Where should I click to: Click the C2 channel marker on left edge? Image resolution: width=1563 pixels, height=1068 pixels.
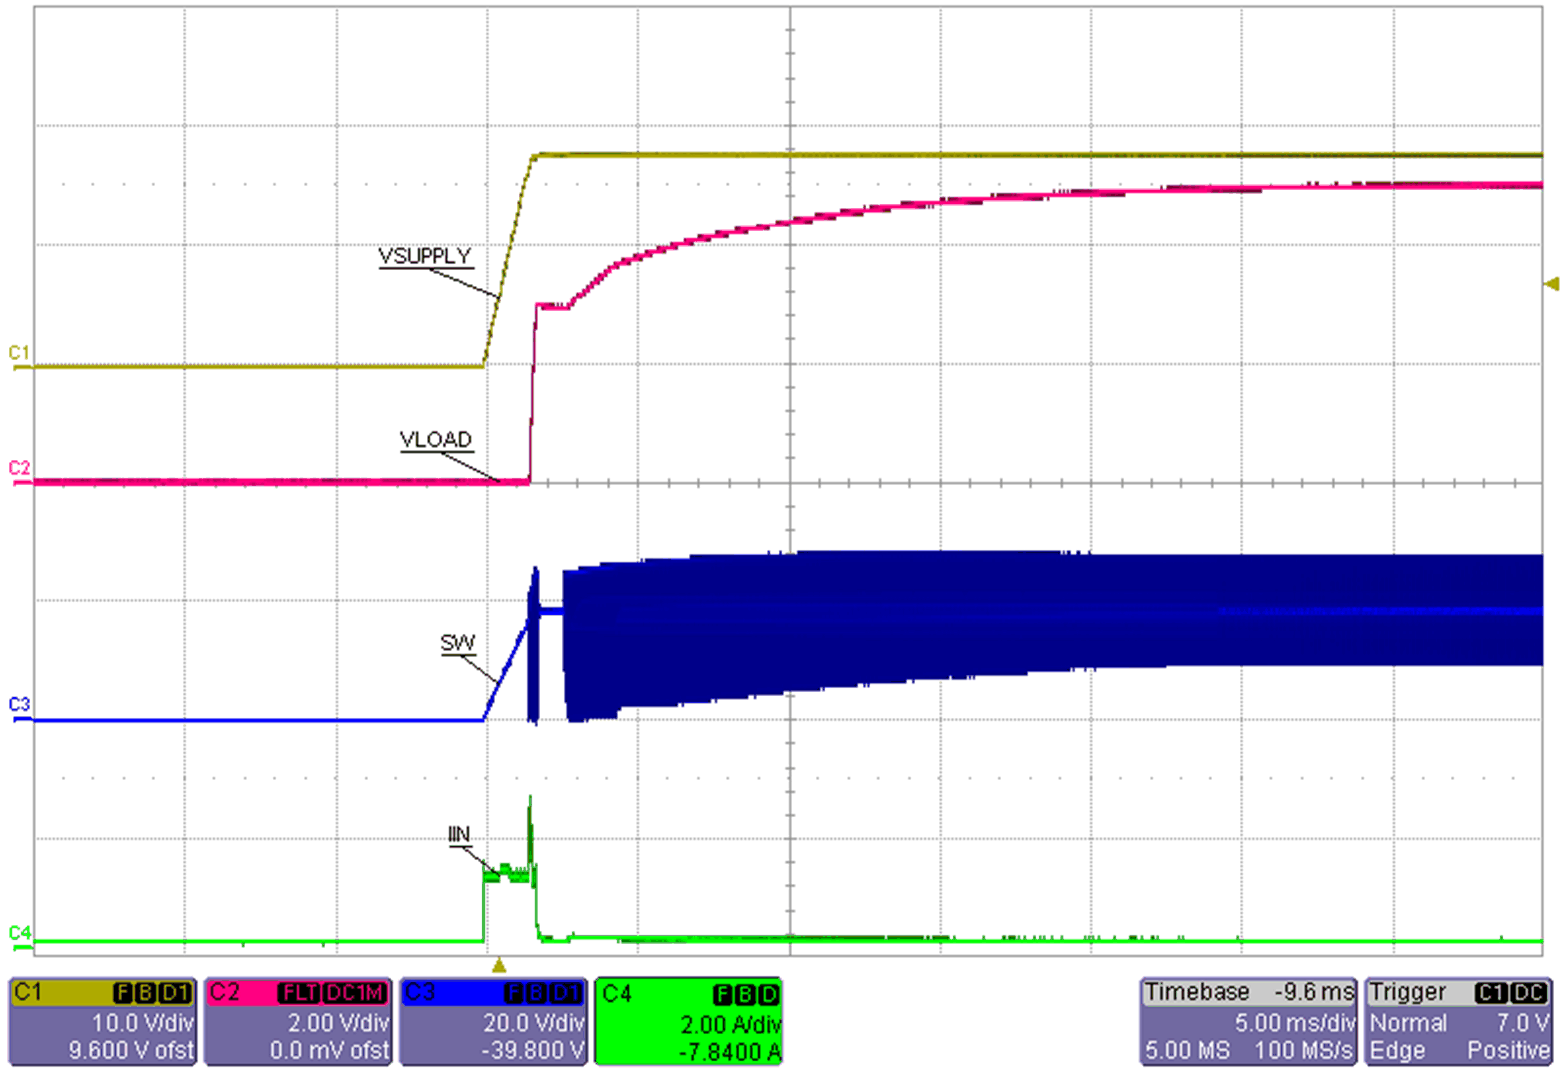18,468
